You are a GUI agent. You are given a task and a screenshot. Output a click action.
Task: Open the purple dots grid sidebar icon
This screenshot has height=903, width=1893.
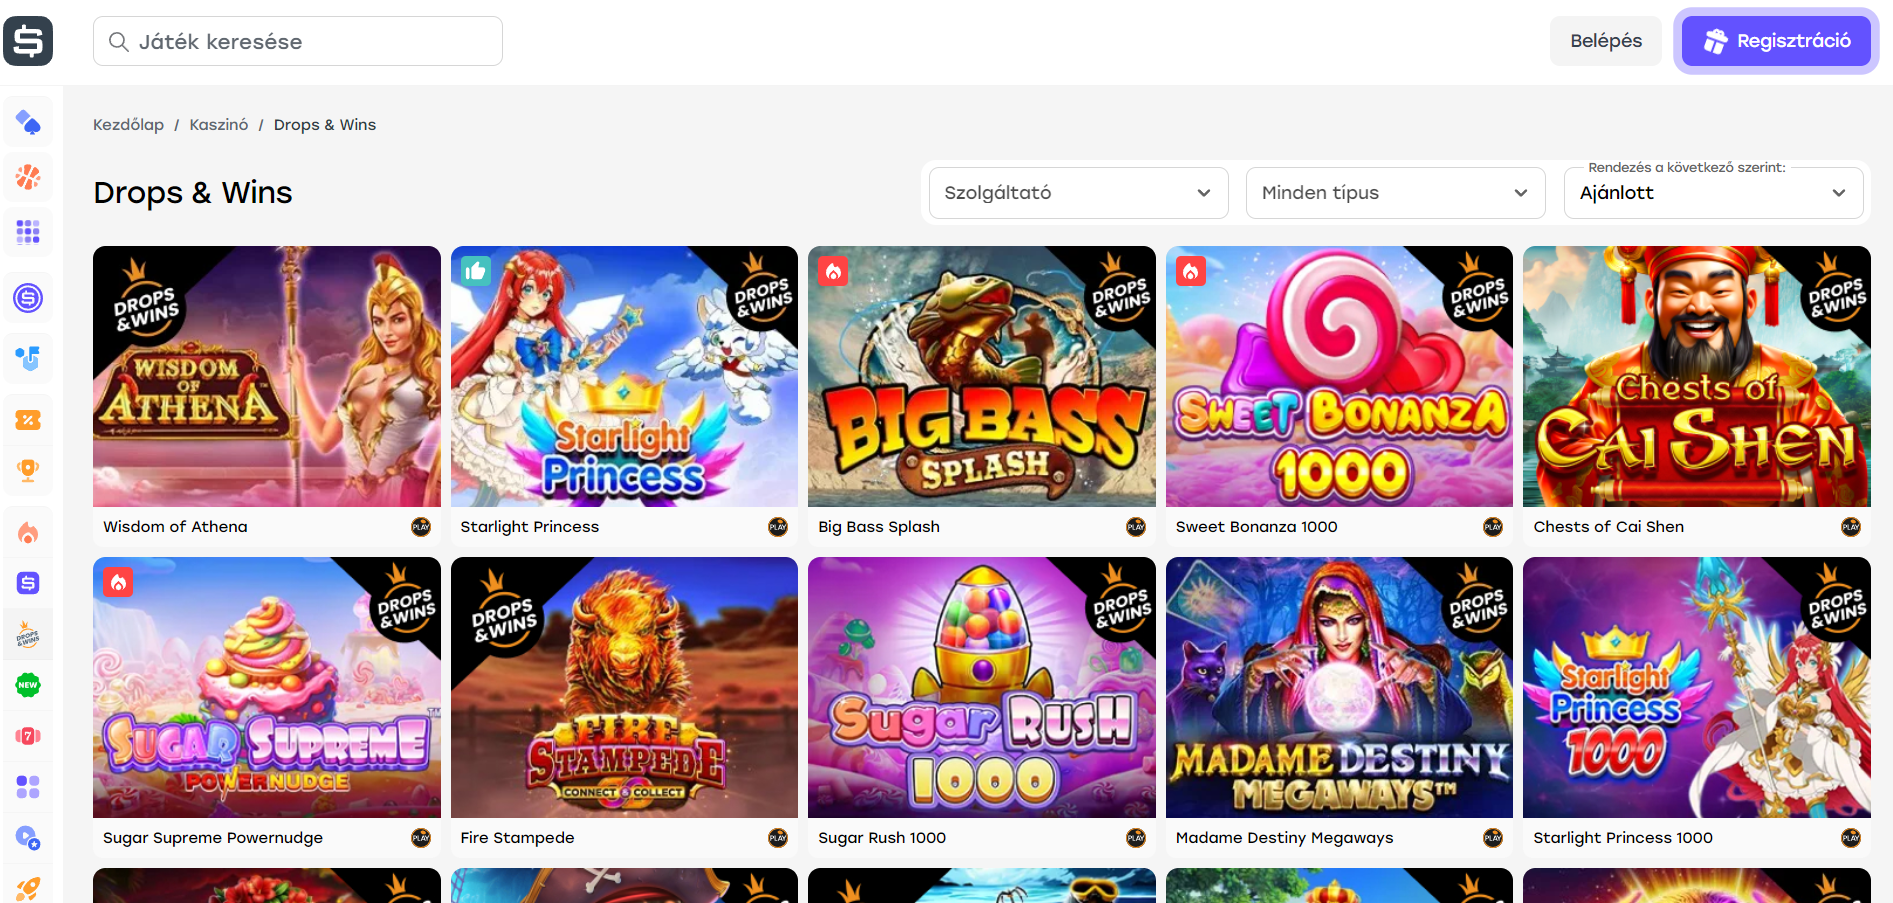pos(28,232)
